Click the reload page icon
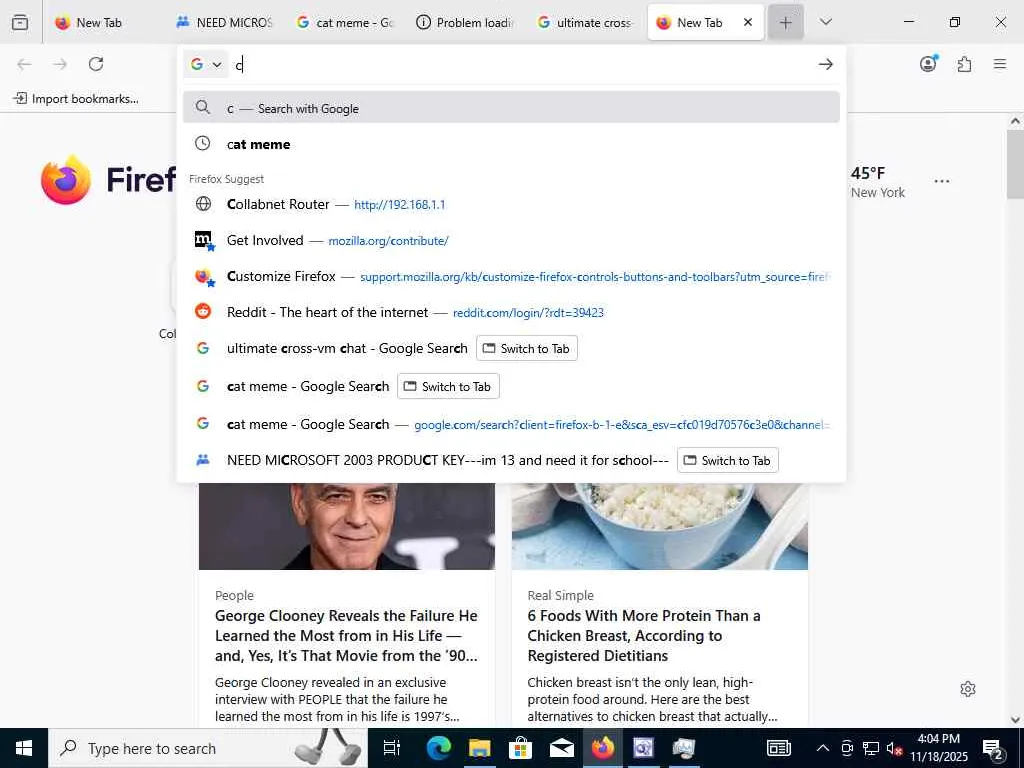 [96, 64]
